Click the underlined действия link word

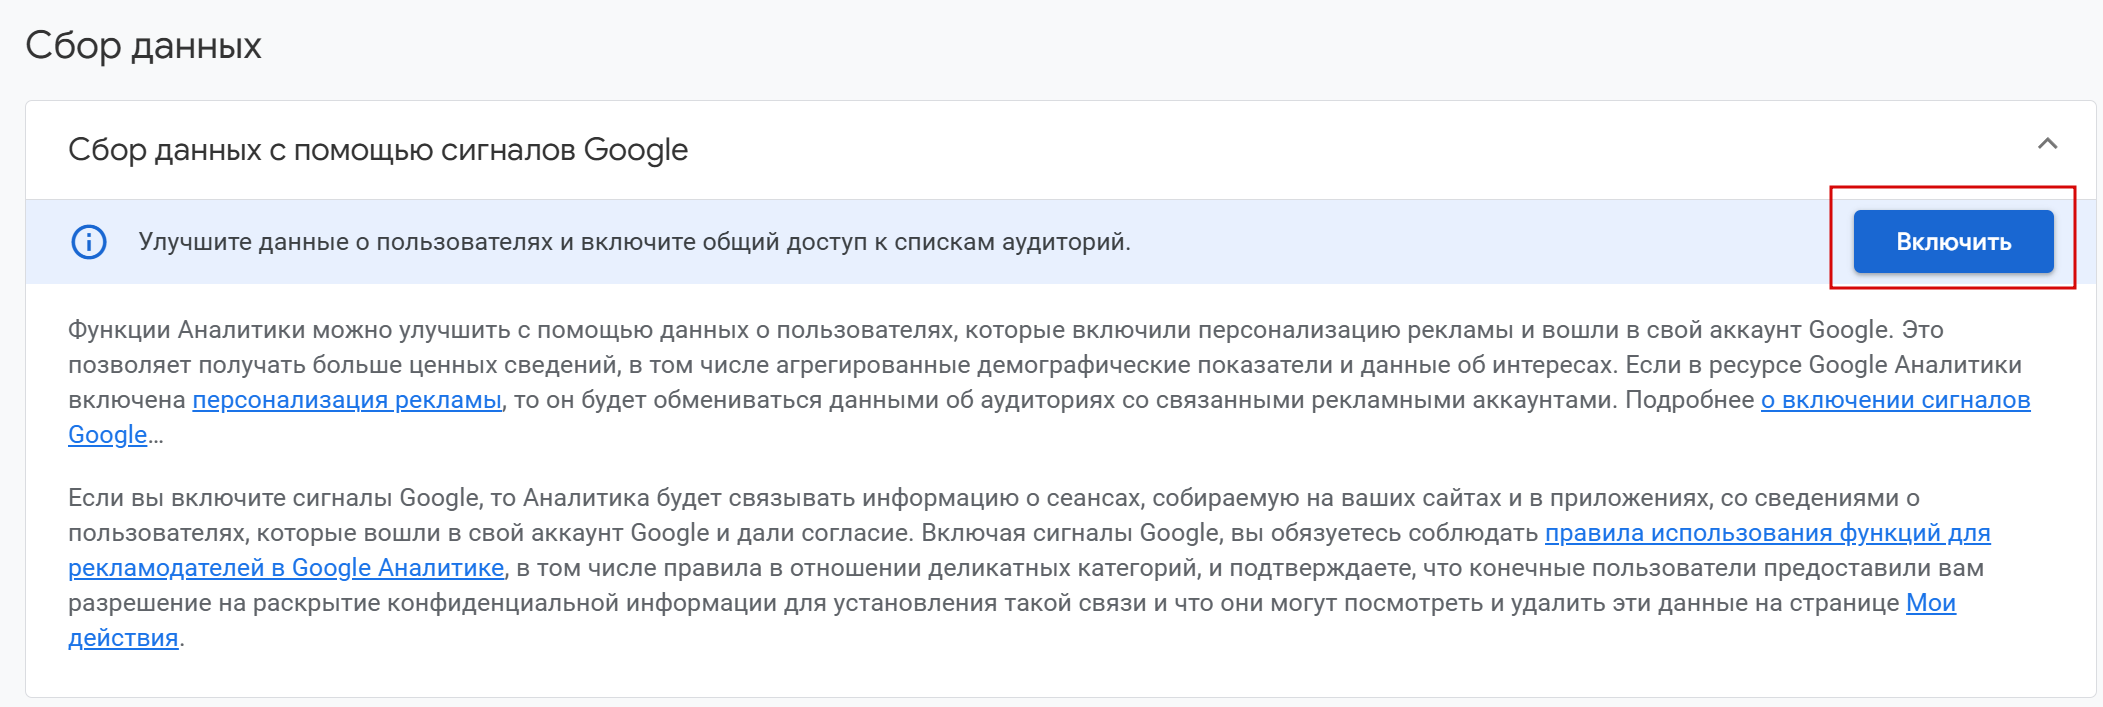click(123, 638)
